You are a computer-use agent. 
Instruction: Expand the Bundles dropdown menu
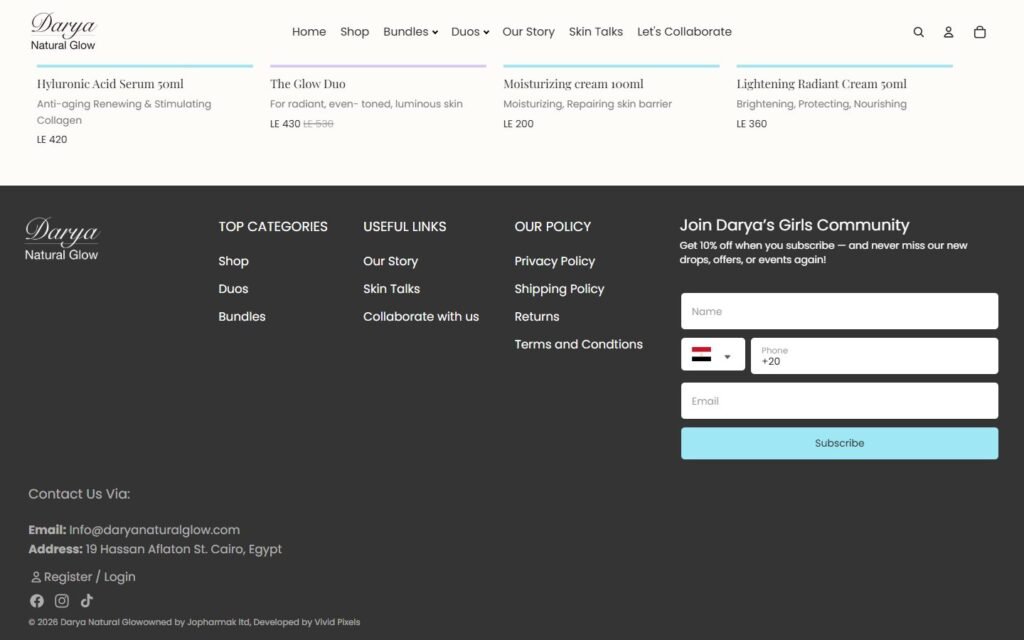[410, 31]
